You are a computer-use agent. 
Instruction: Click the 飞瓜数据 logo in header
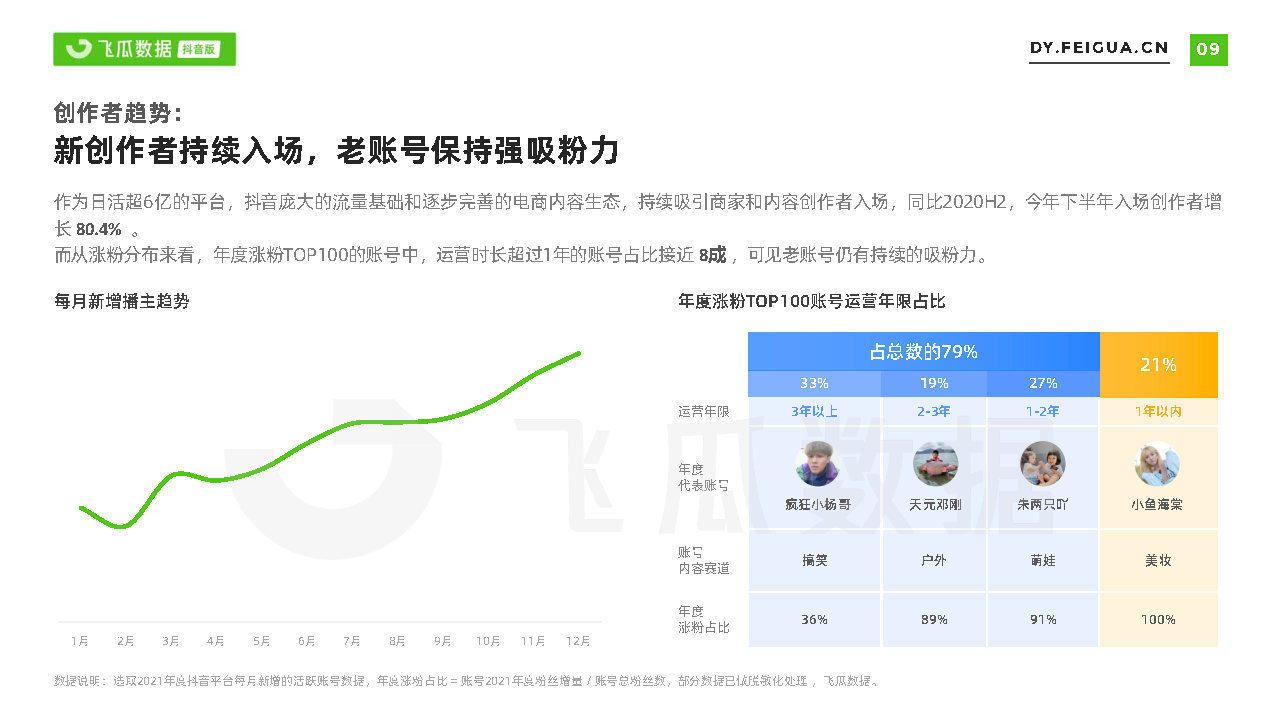[x=118, y=49]
